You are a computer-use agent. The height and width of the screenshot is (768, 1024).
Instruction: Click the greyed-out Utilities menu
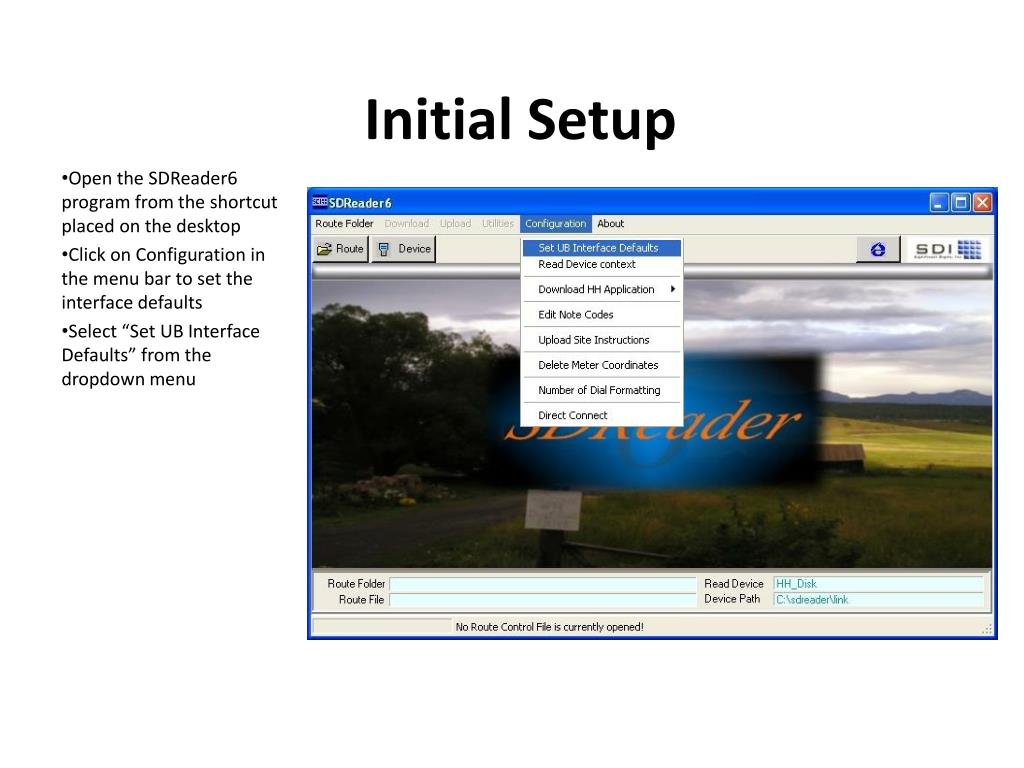click(x=498, y=223)
